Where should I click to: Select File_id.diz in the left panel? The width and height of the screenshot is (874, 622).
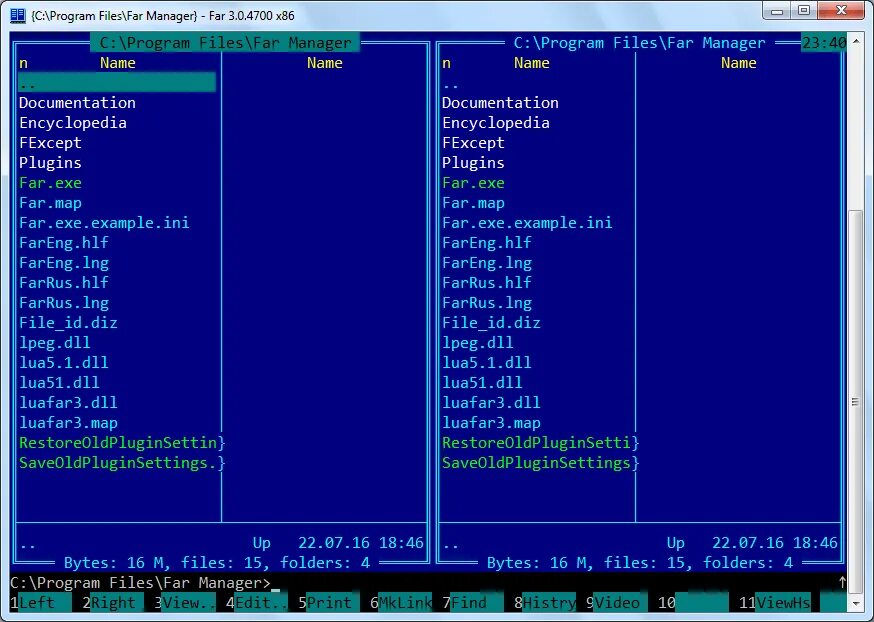(68, 323)
